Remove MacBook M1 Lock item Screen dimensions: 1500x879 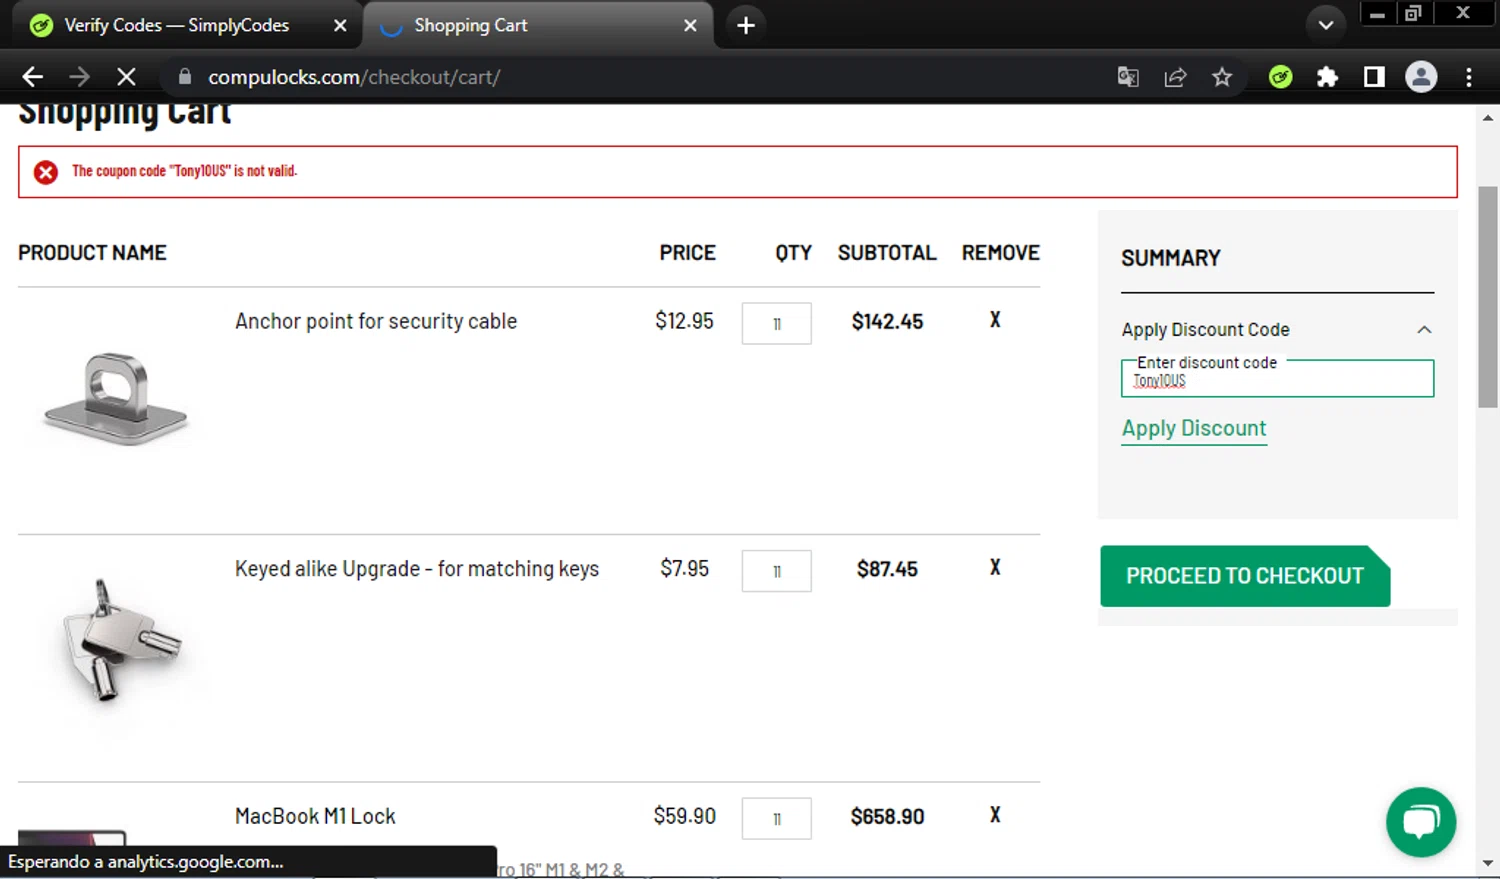coord(995,815)
